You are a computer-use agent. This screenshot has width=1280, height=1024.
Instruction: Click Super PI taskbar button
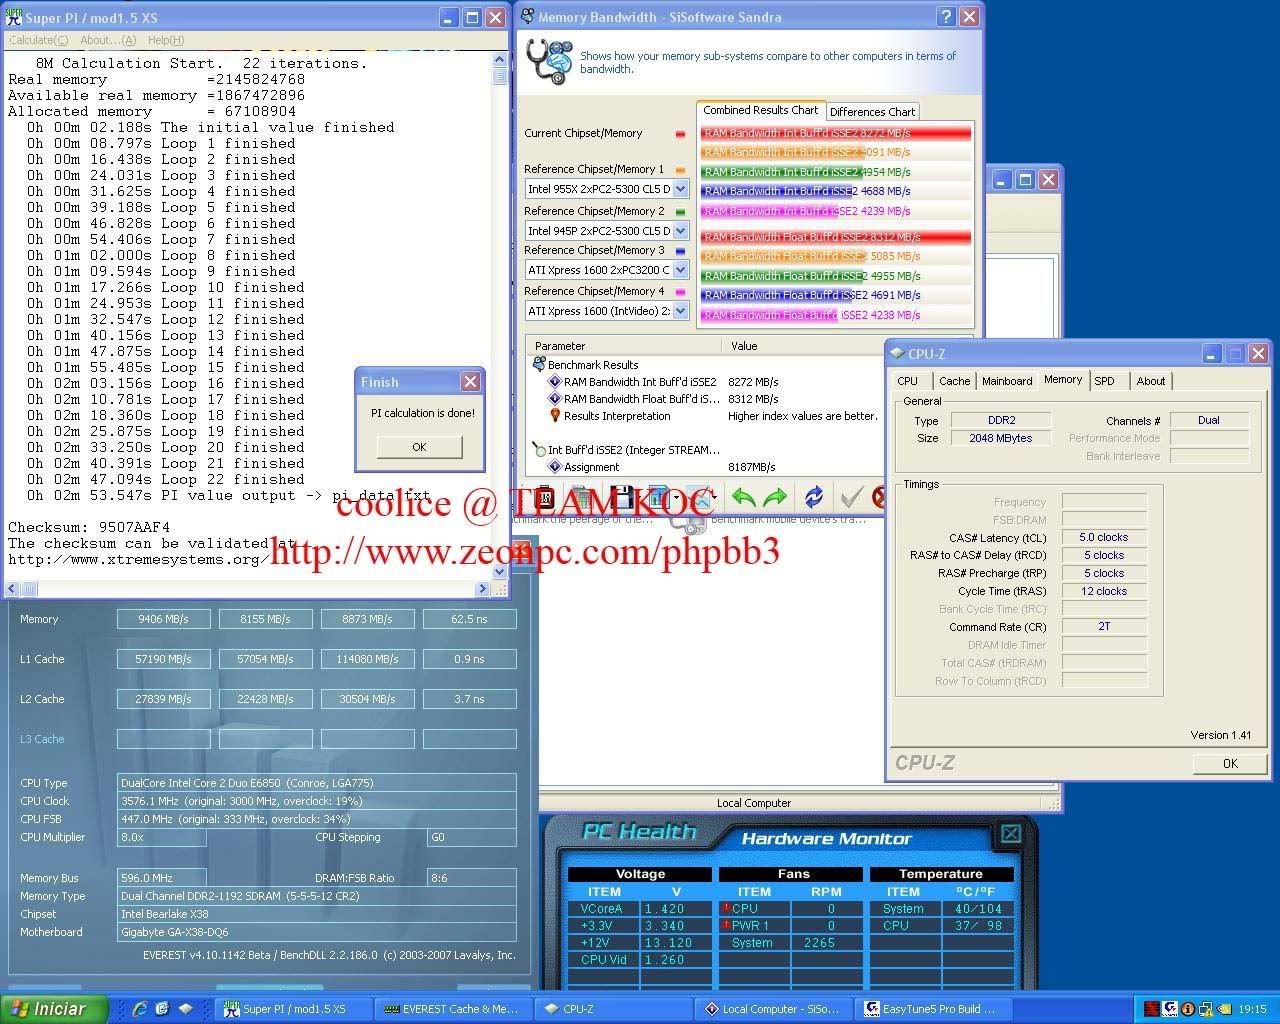coord(294,1009)
